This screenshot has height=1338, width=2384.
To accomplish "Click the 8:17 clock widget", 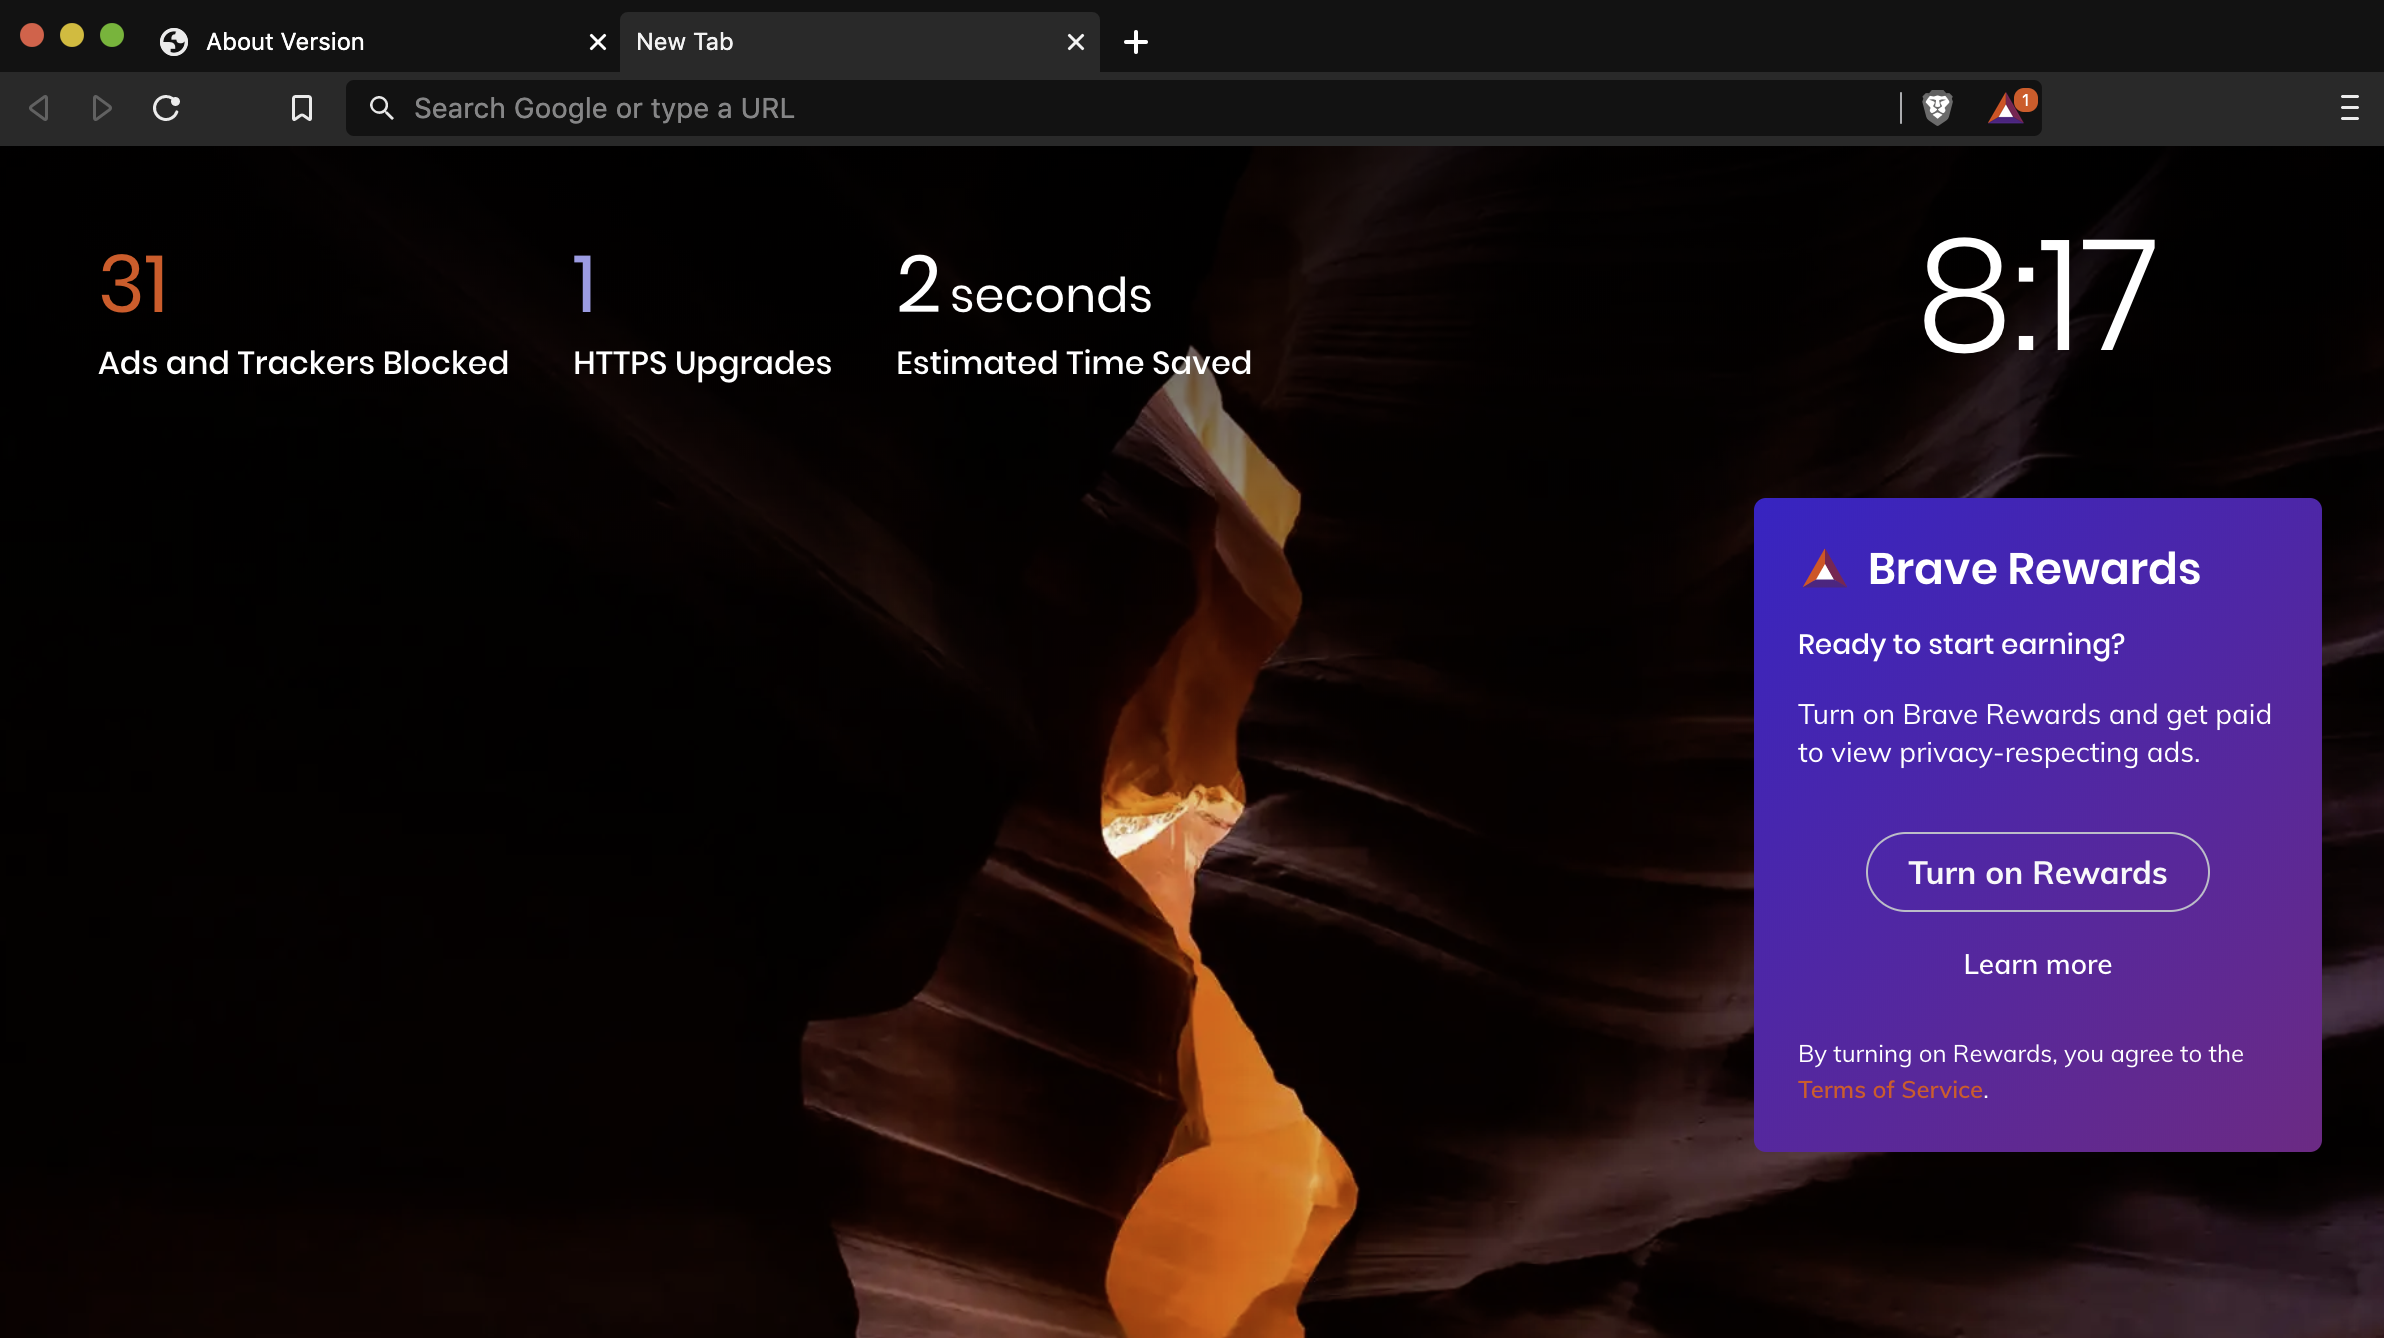I will click(2037, 295).
